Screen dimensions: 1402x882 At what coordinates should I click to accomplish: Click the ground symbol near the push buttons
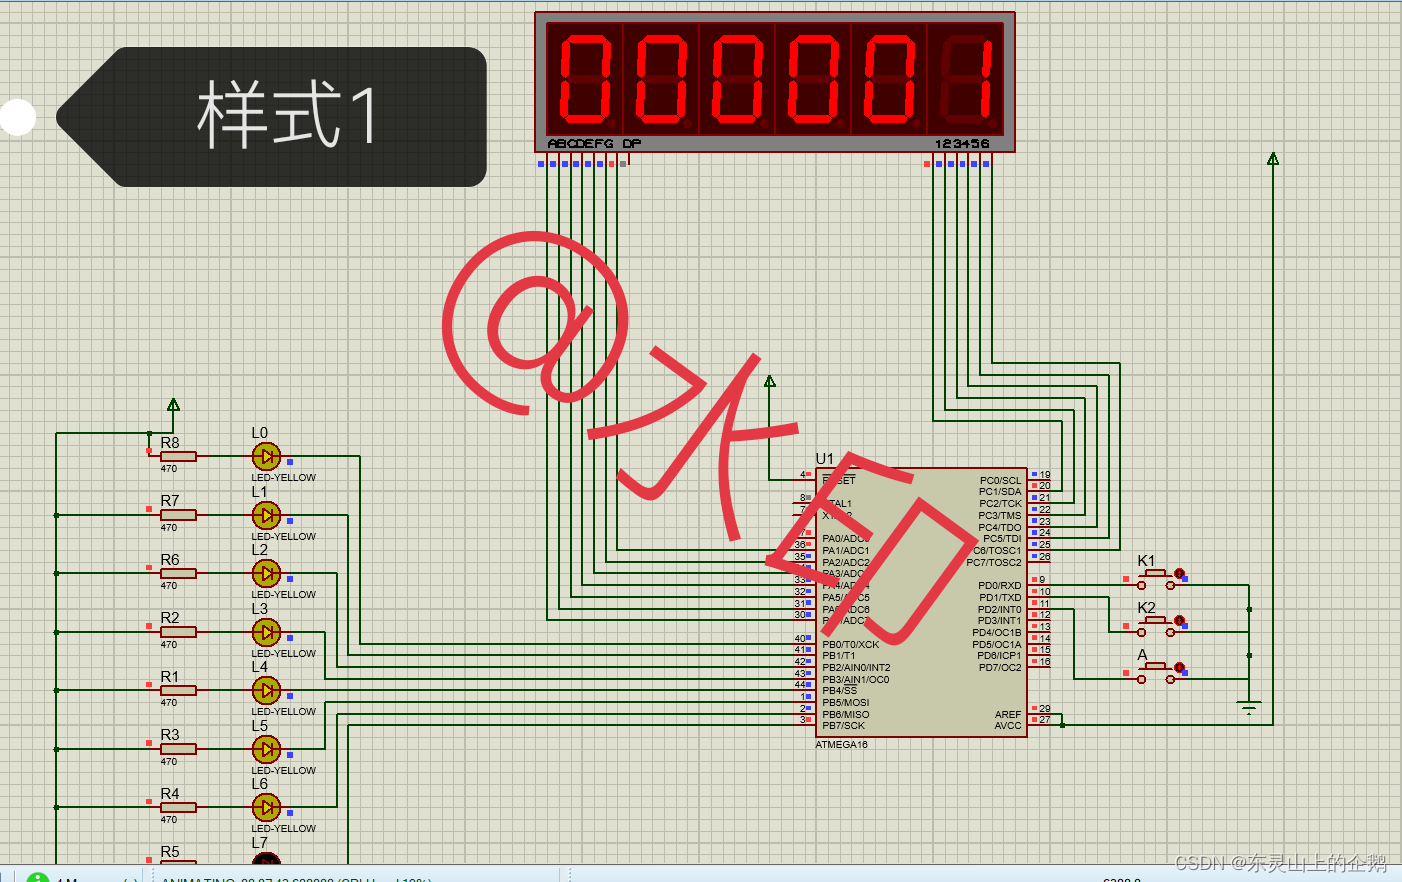coord(1249,707)
